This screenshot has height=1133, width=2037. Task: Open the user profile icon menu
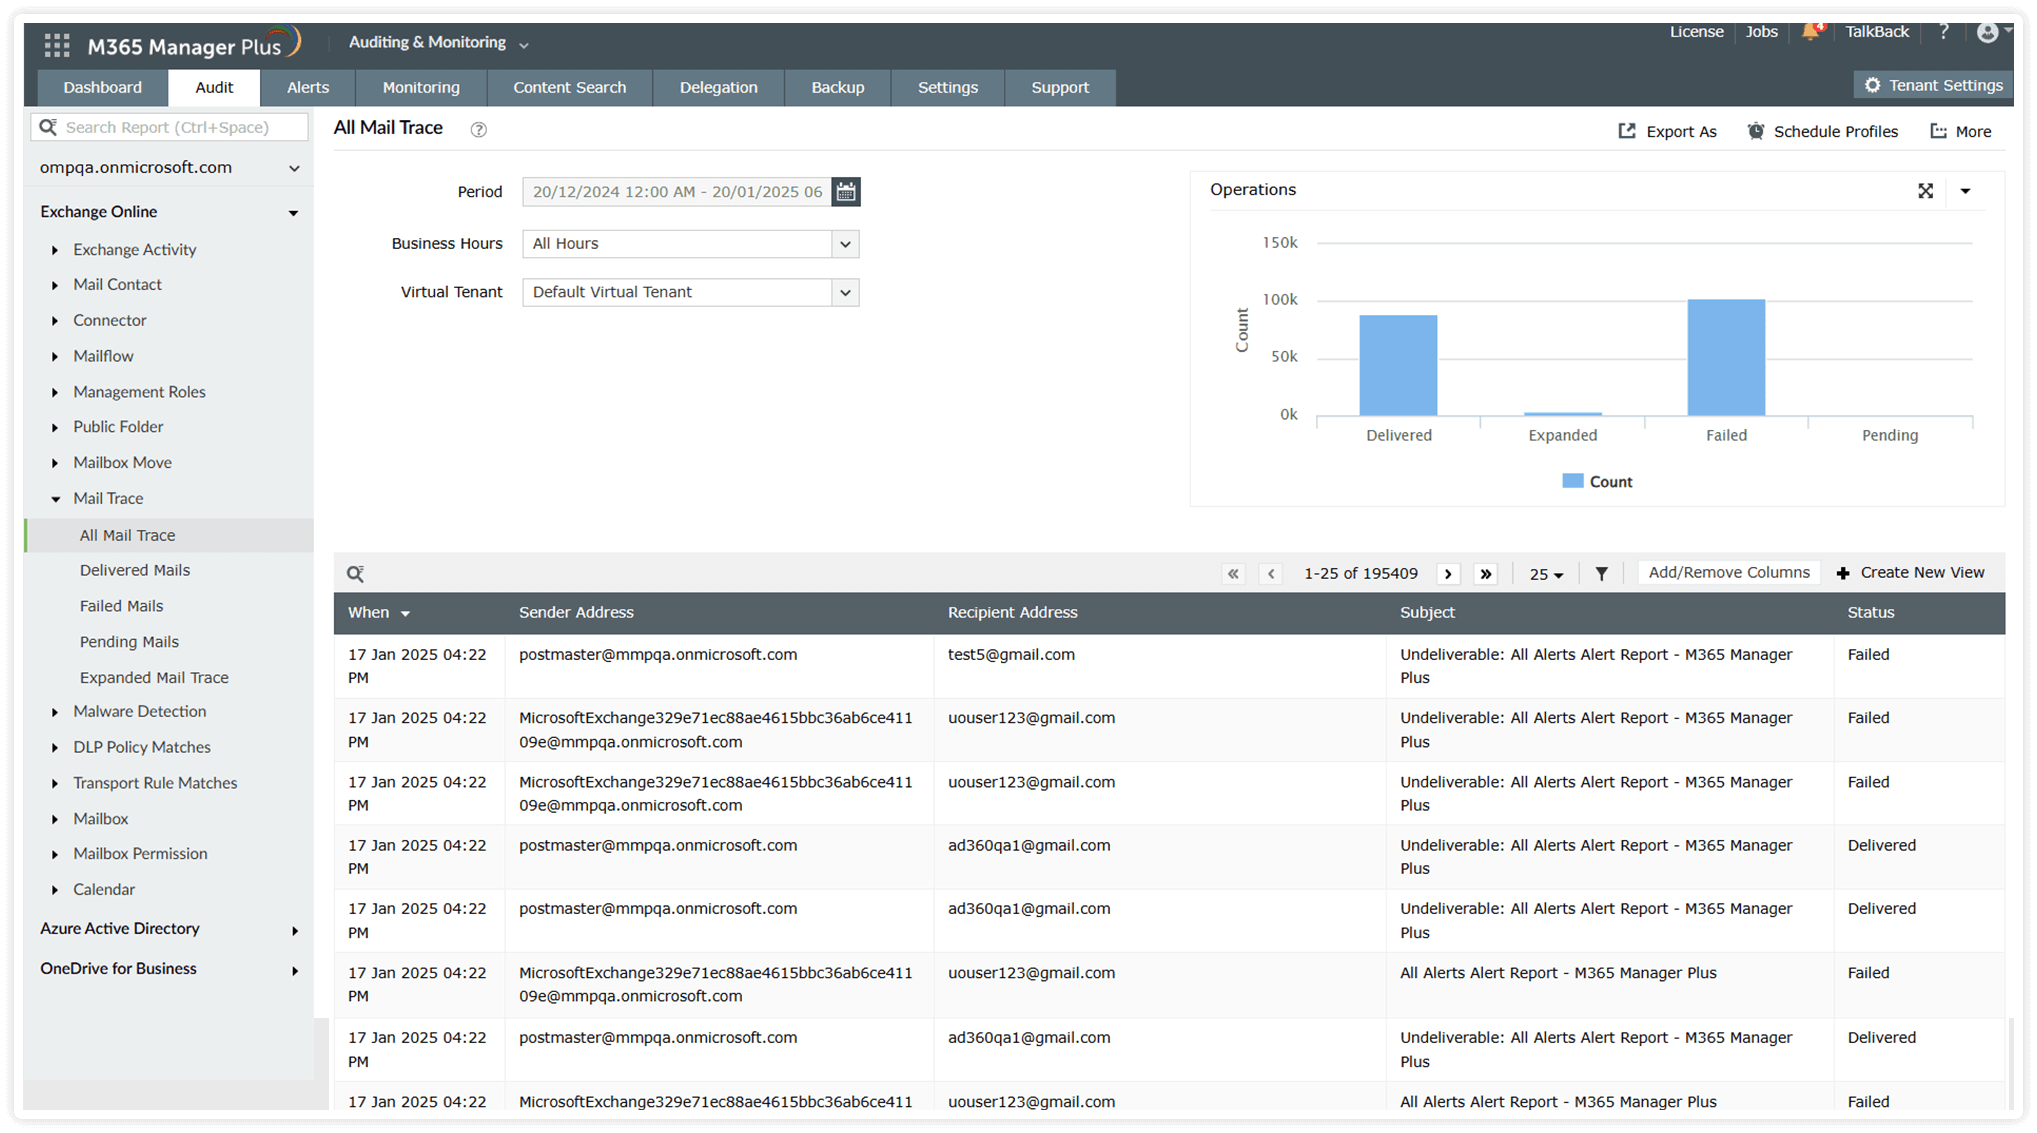(1988, 31)
